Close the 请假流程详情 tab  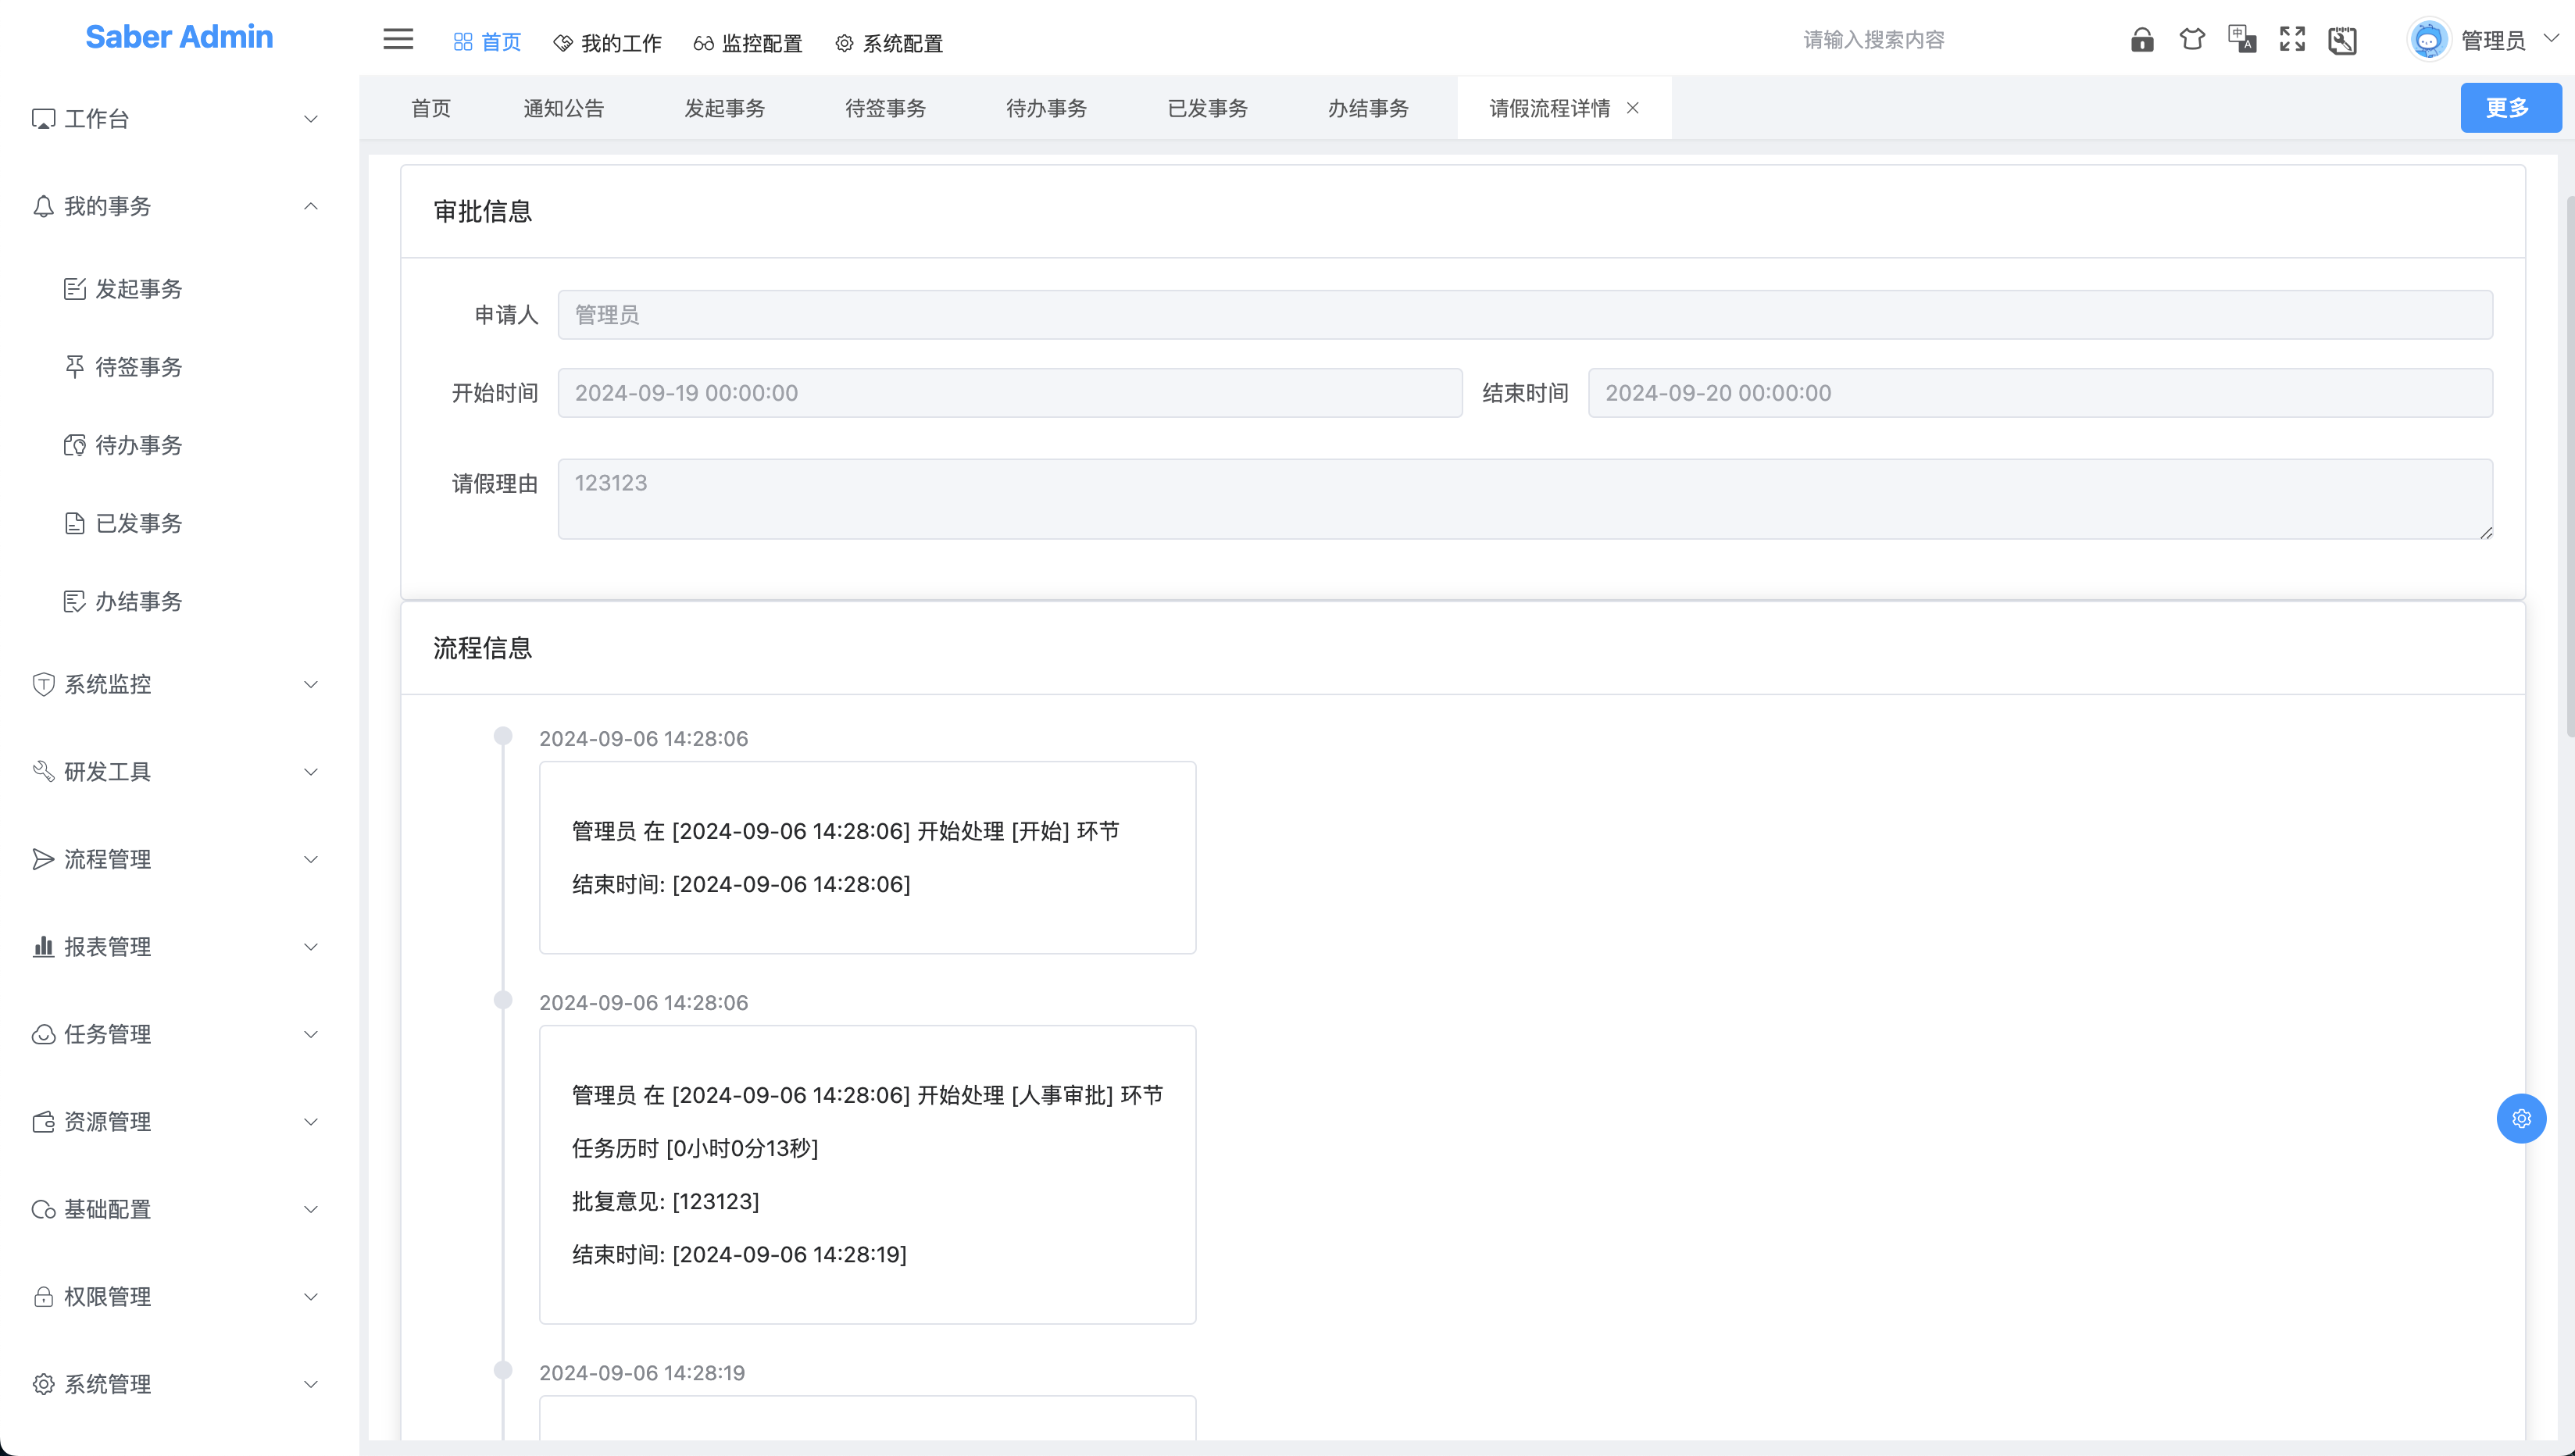click(x=1632, y=108)
